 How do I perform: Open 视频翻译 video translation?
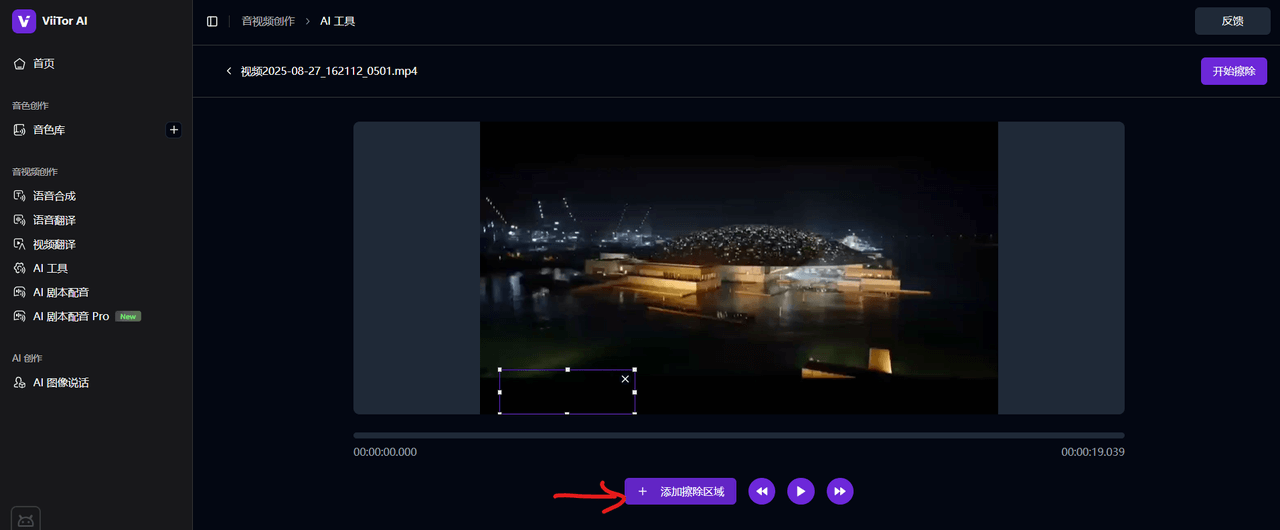tap(54, 244)
